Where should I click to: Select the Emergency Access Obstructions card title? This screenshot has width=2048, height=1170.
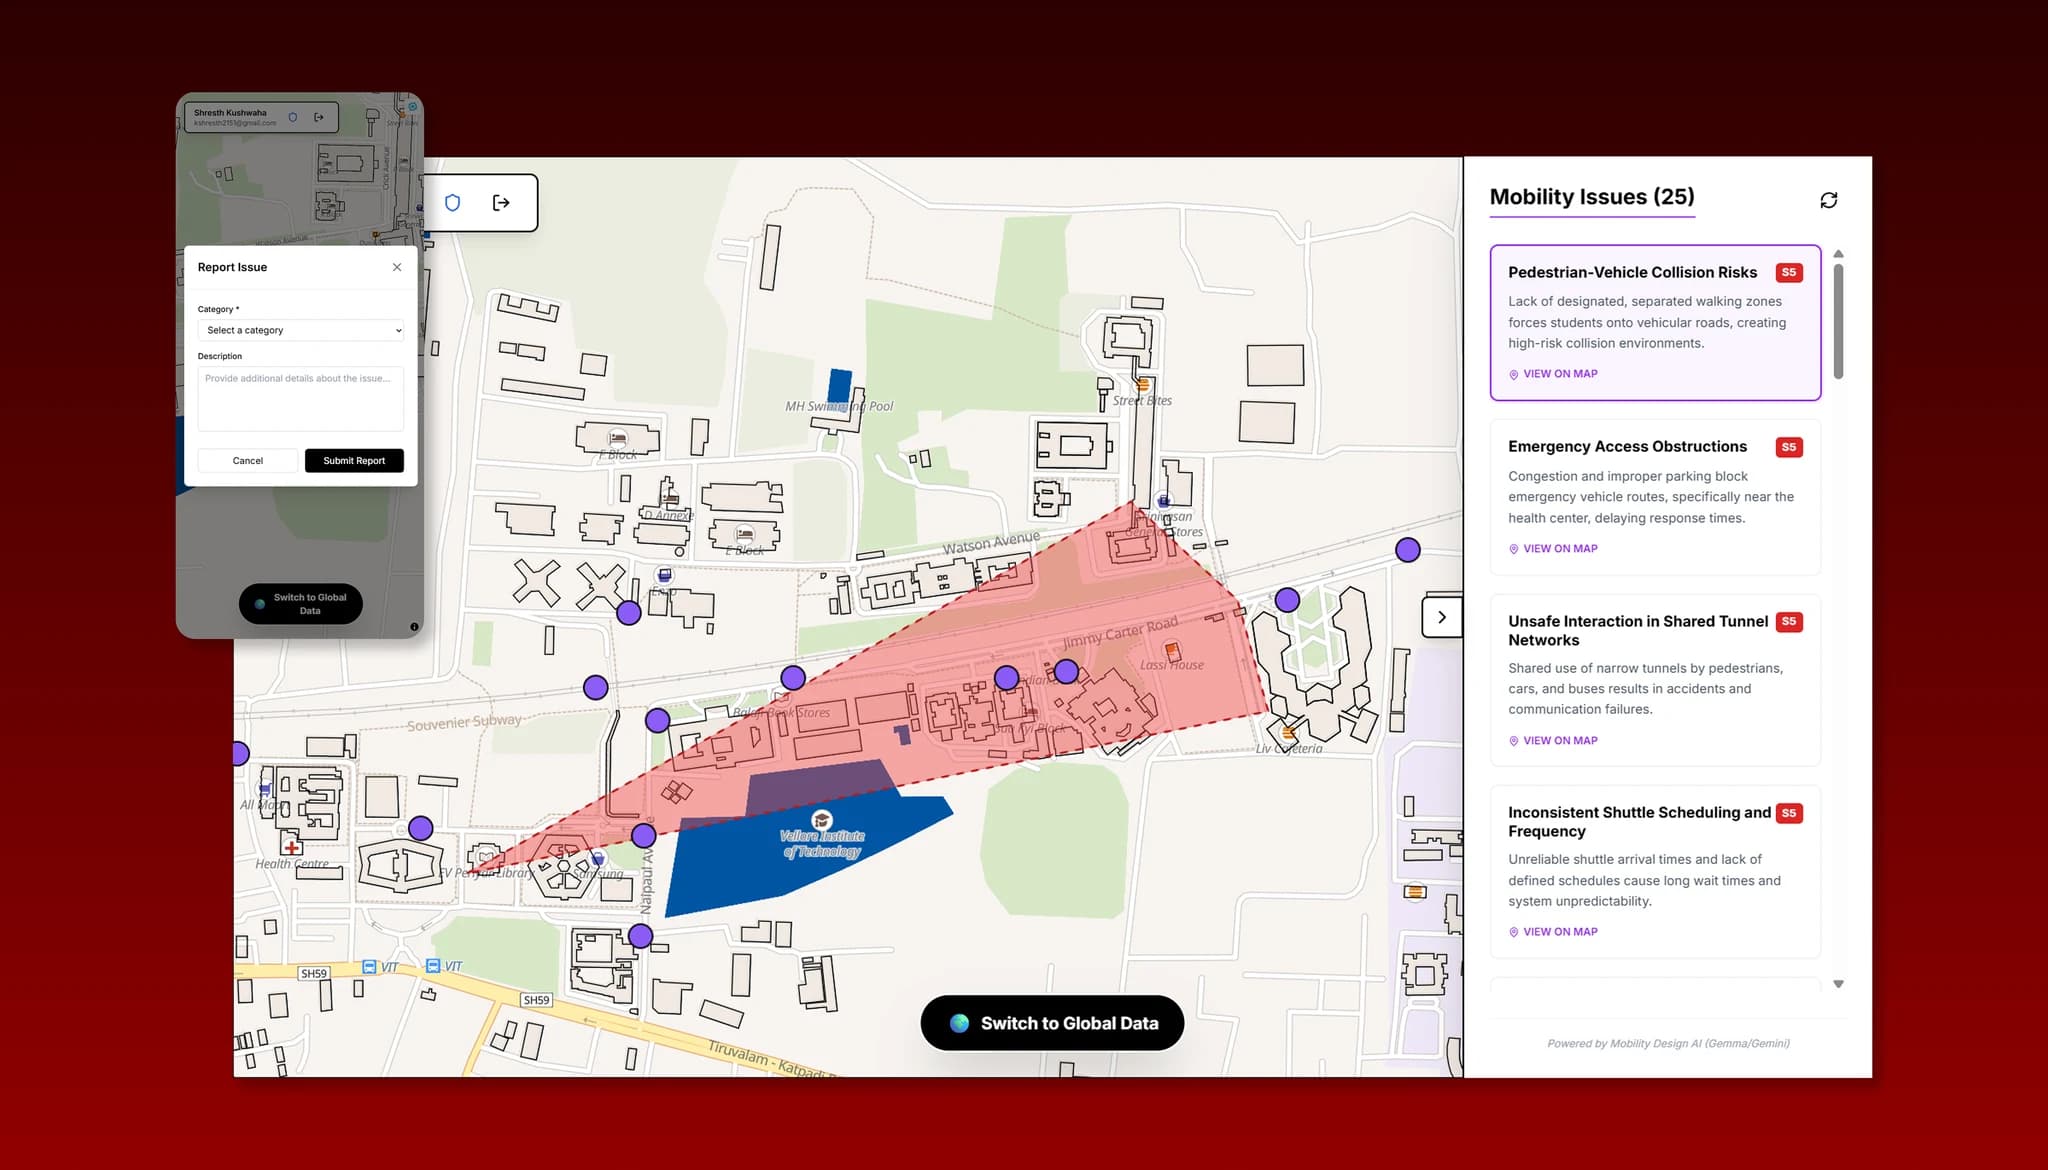point(1627,447)
